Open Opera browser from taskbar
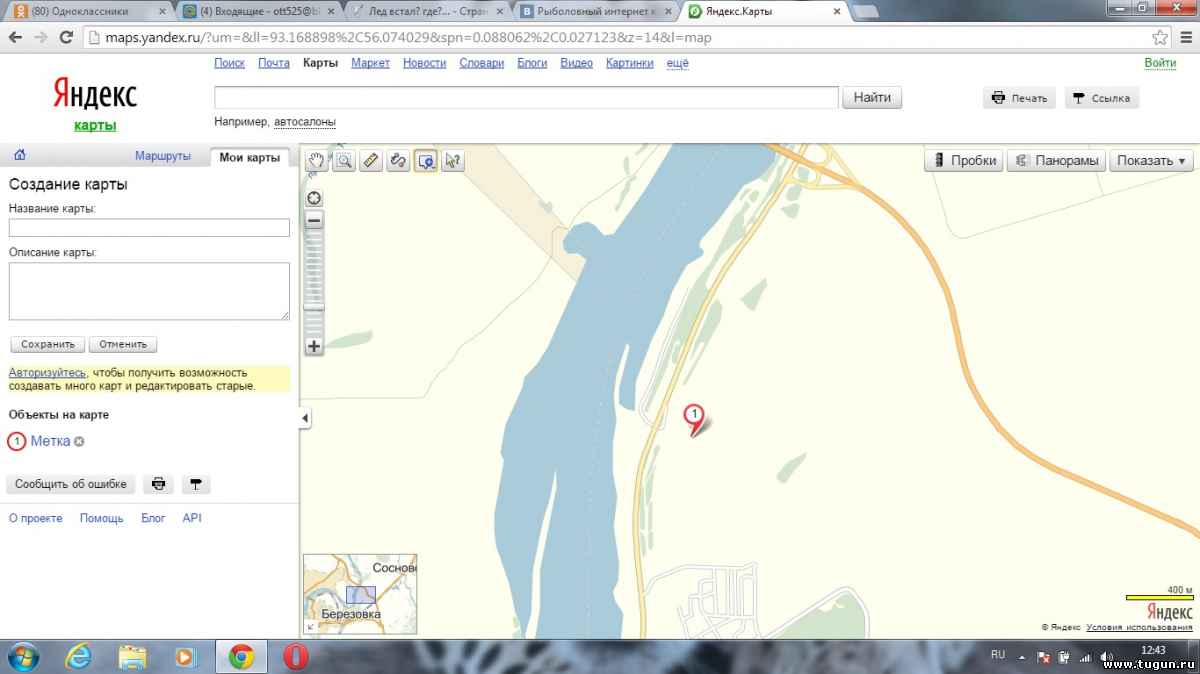The image size is (1200, 674). 295,657
